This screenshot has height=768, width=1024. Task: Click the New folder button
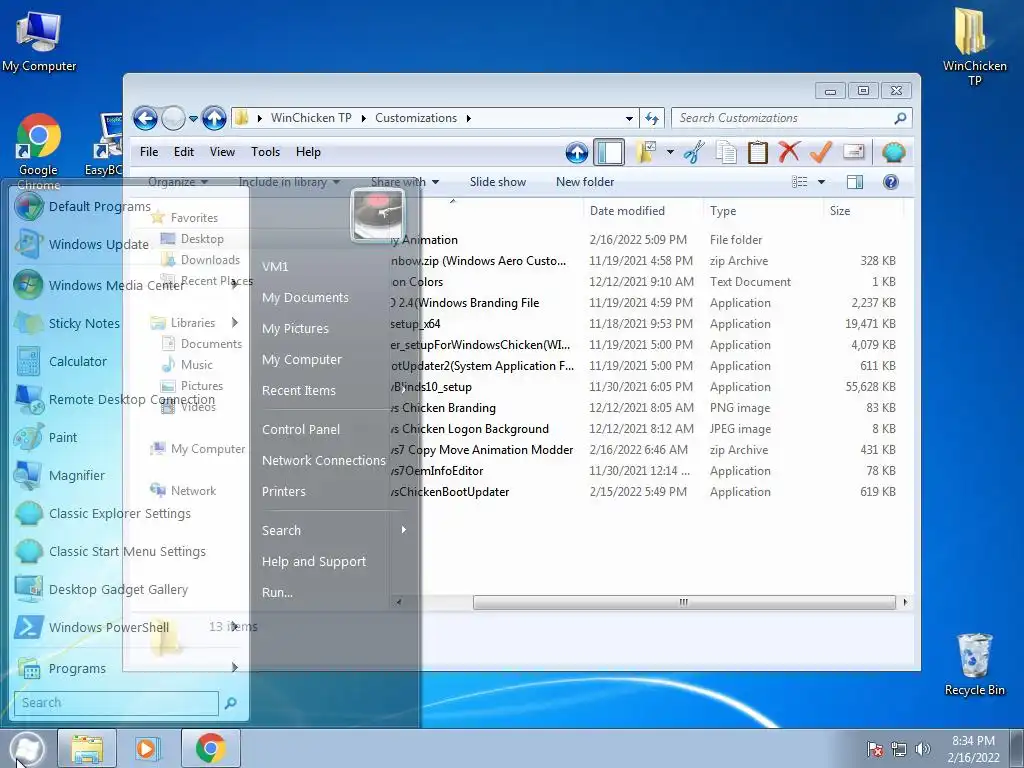click(x=584, y=182)
